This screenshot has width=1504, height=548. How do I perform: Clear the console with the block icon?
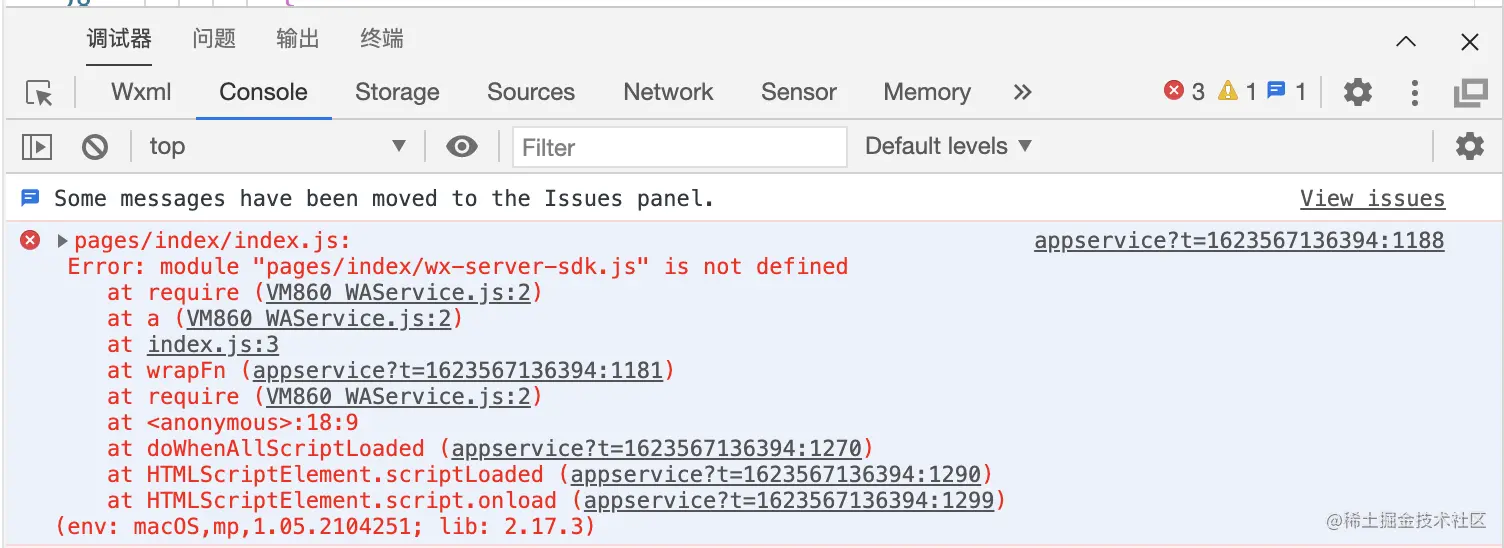[95, 147]
